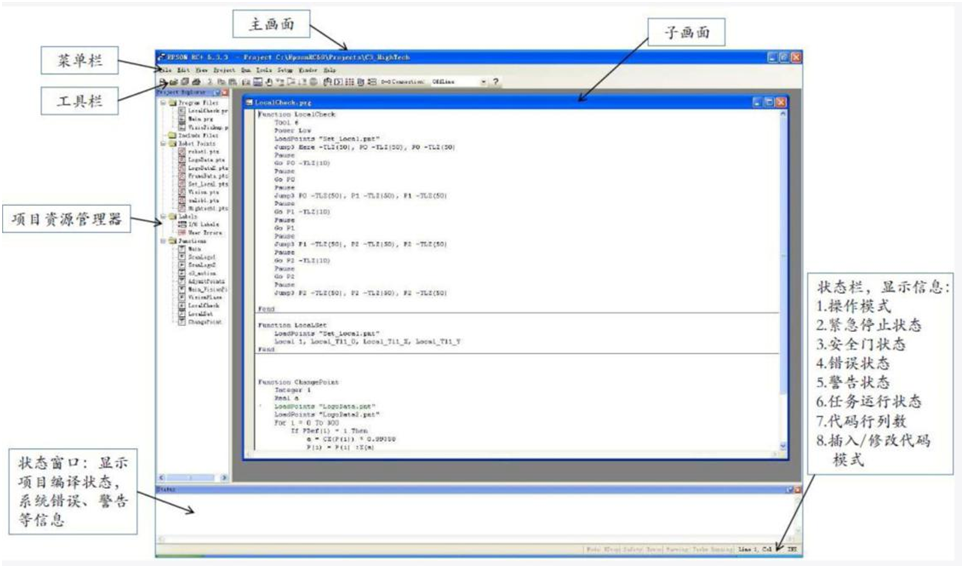964x568 pixels.
Task: Toggle the INS insert mode indicator
Action: [x=792, y=549]
